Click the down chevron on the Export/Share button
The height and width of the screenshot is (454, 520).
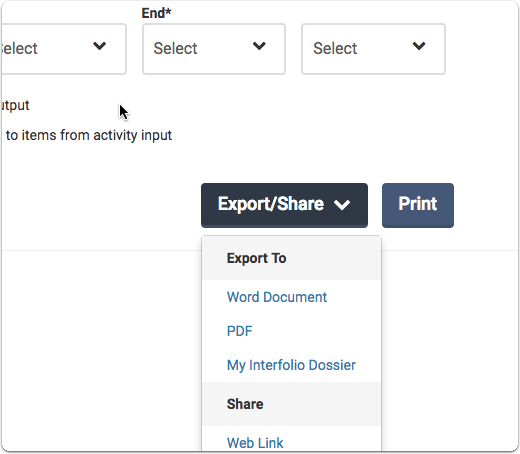coord(342,205)
